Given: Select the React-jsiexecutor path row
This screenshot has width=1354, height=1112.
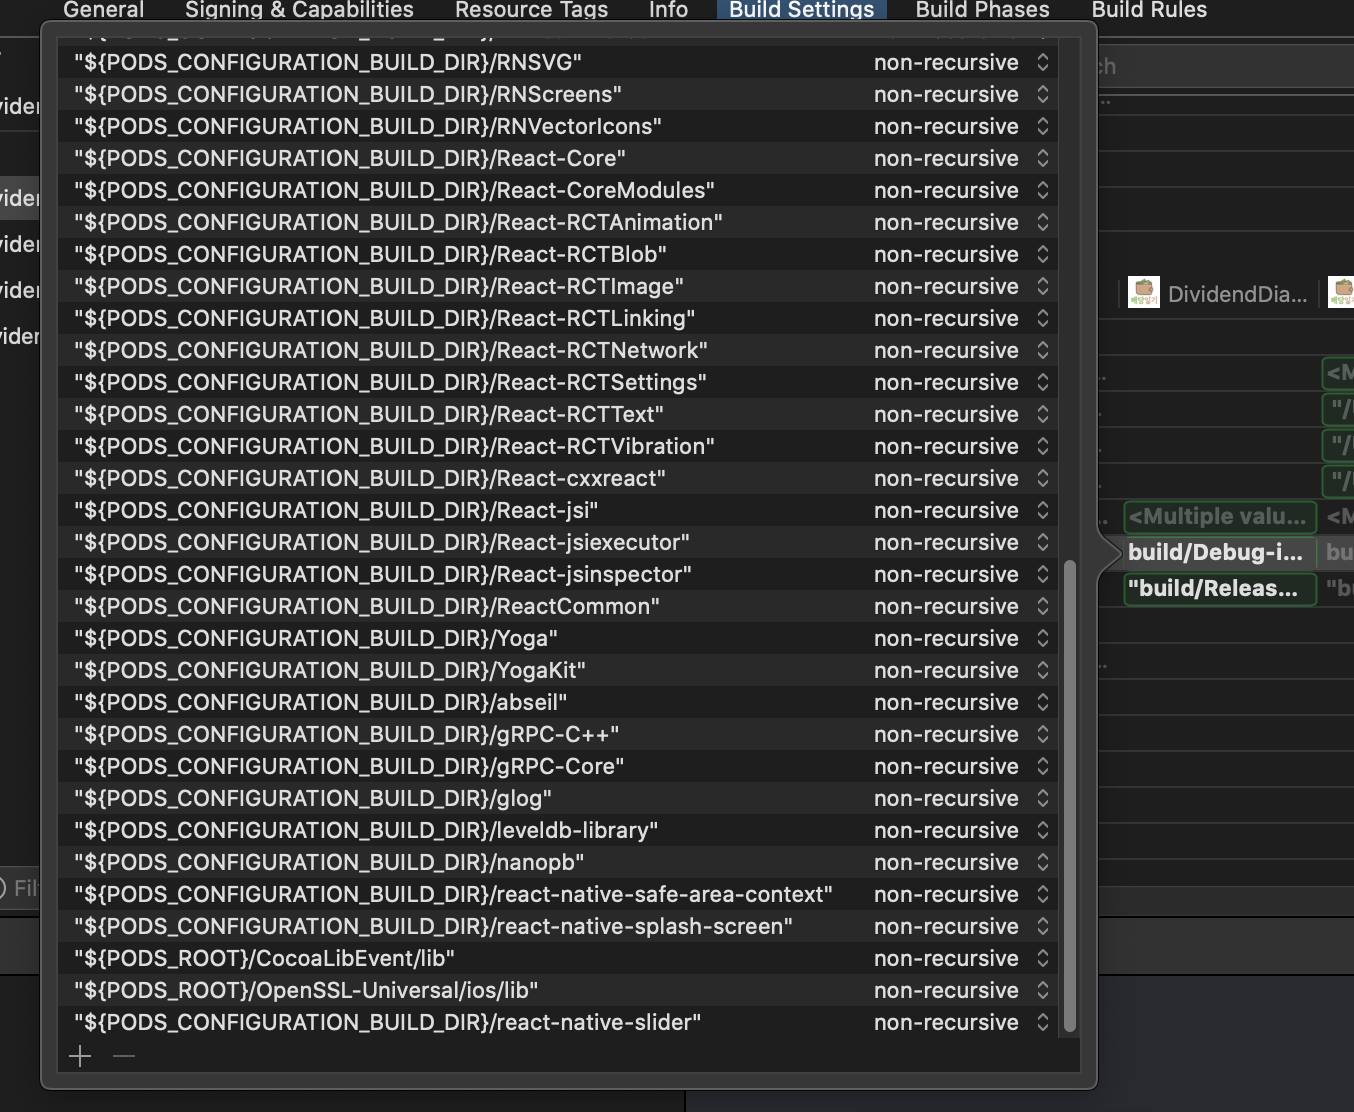Looking at the screenshot, I should tap(382, 542).
